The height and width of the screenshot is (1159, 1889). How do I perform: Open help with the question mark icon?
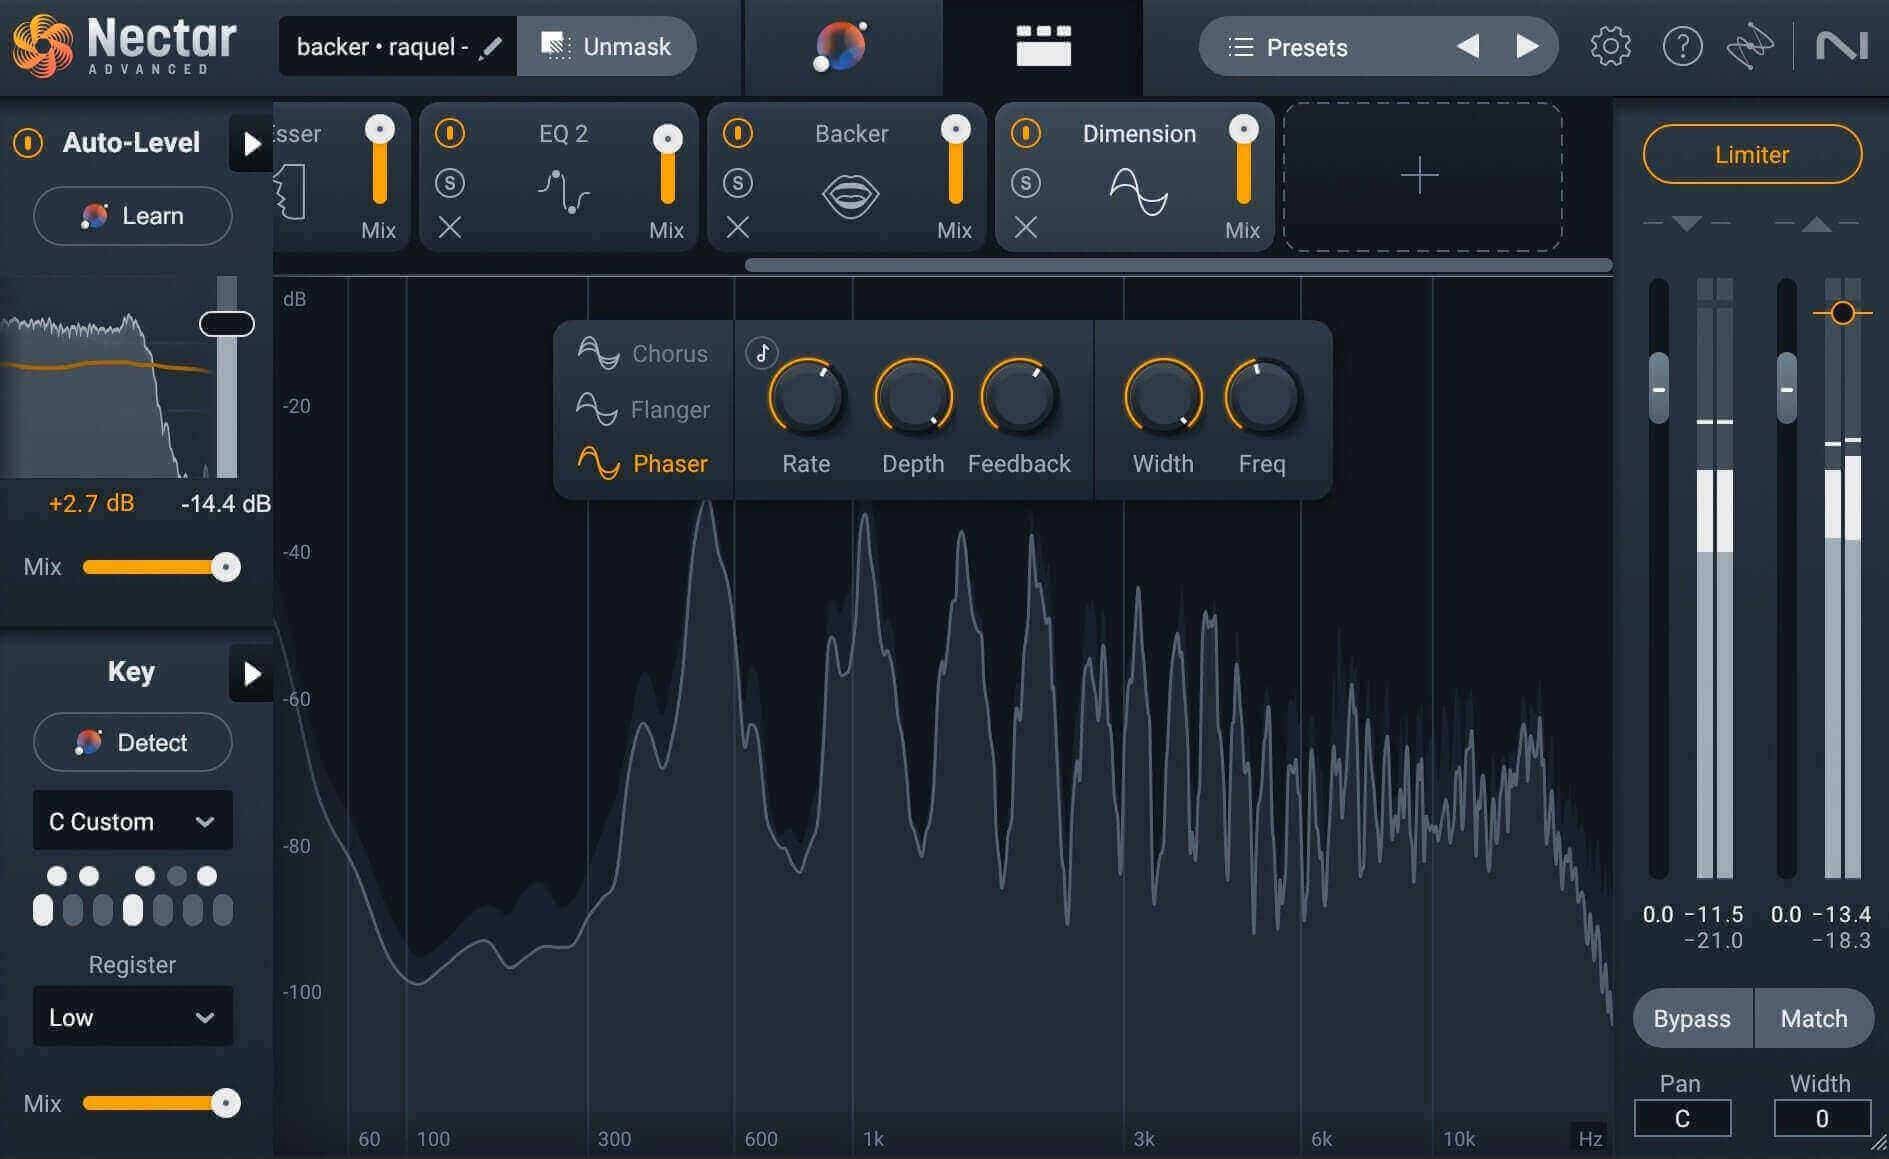coord(1682,46)
